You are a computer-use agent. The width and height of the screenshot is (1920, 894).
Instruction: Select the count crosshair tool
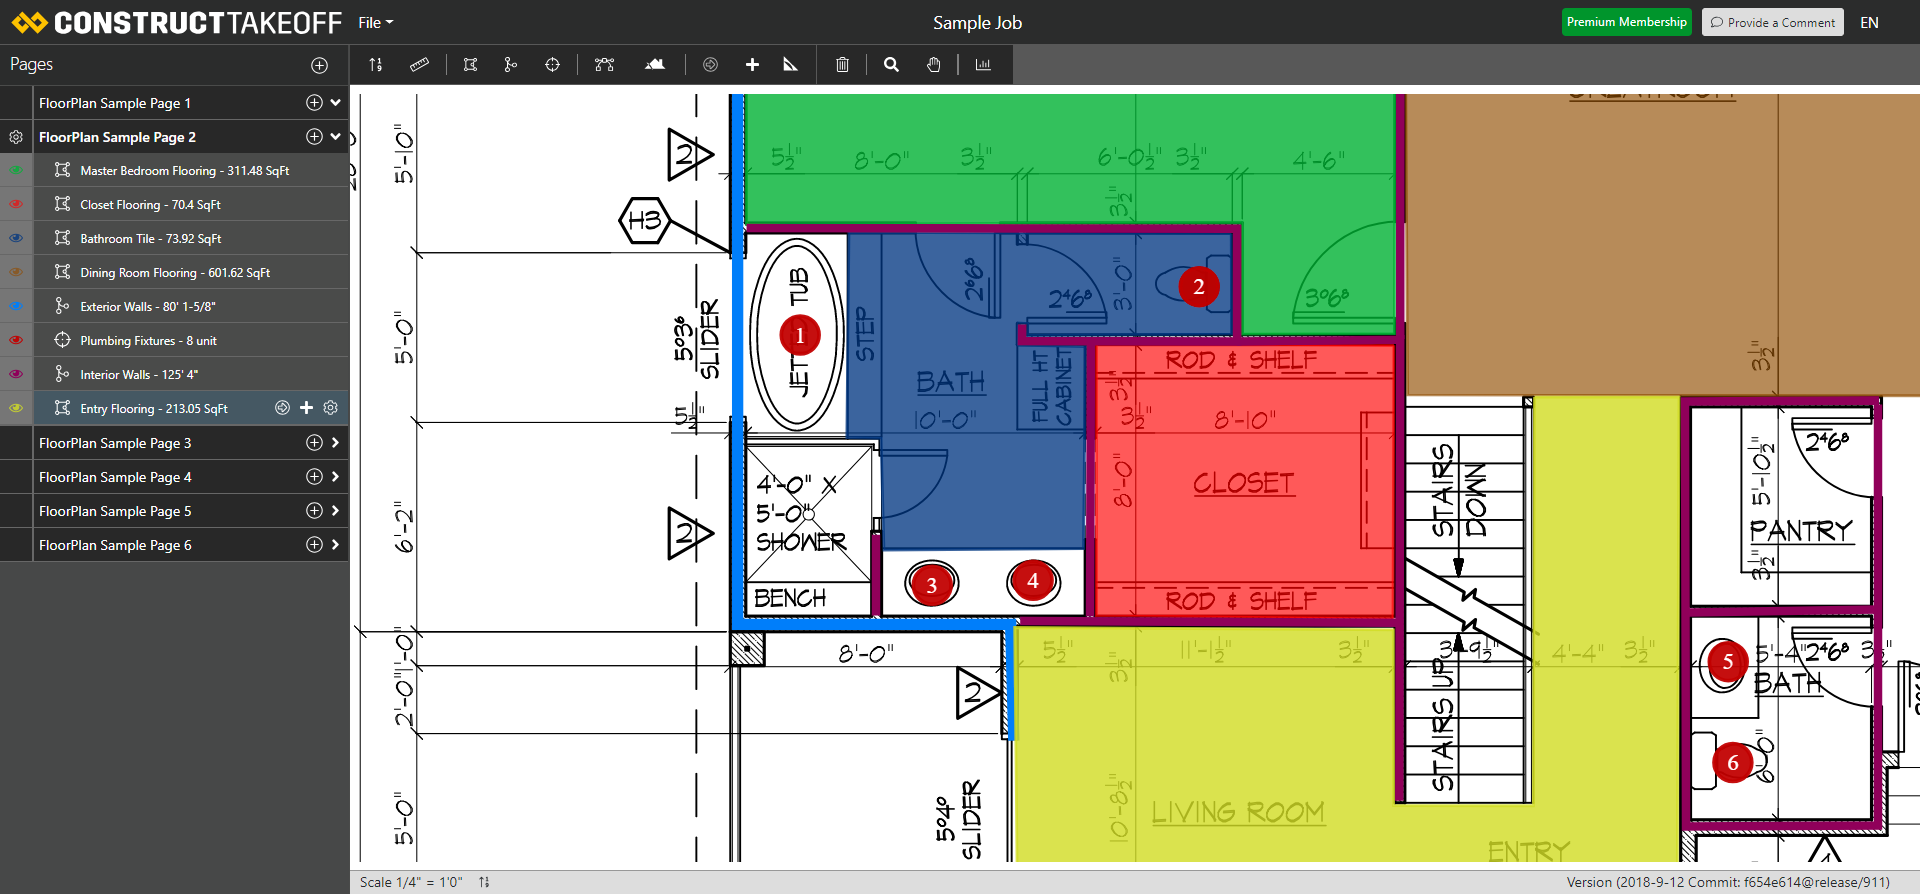coord(552,65)
